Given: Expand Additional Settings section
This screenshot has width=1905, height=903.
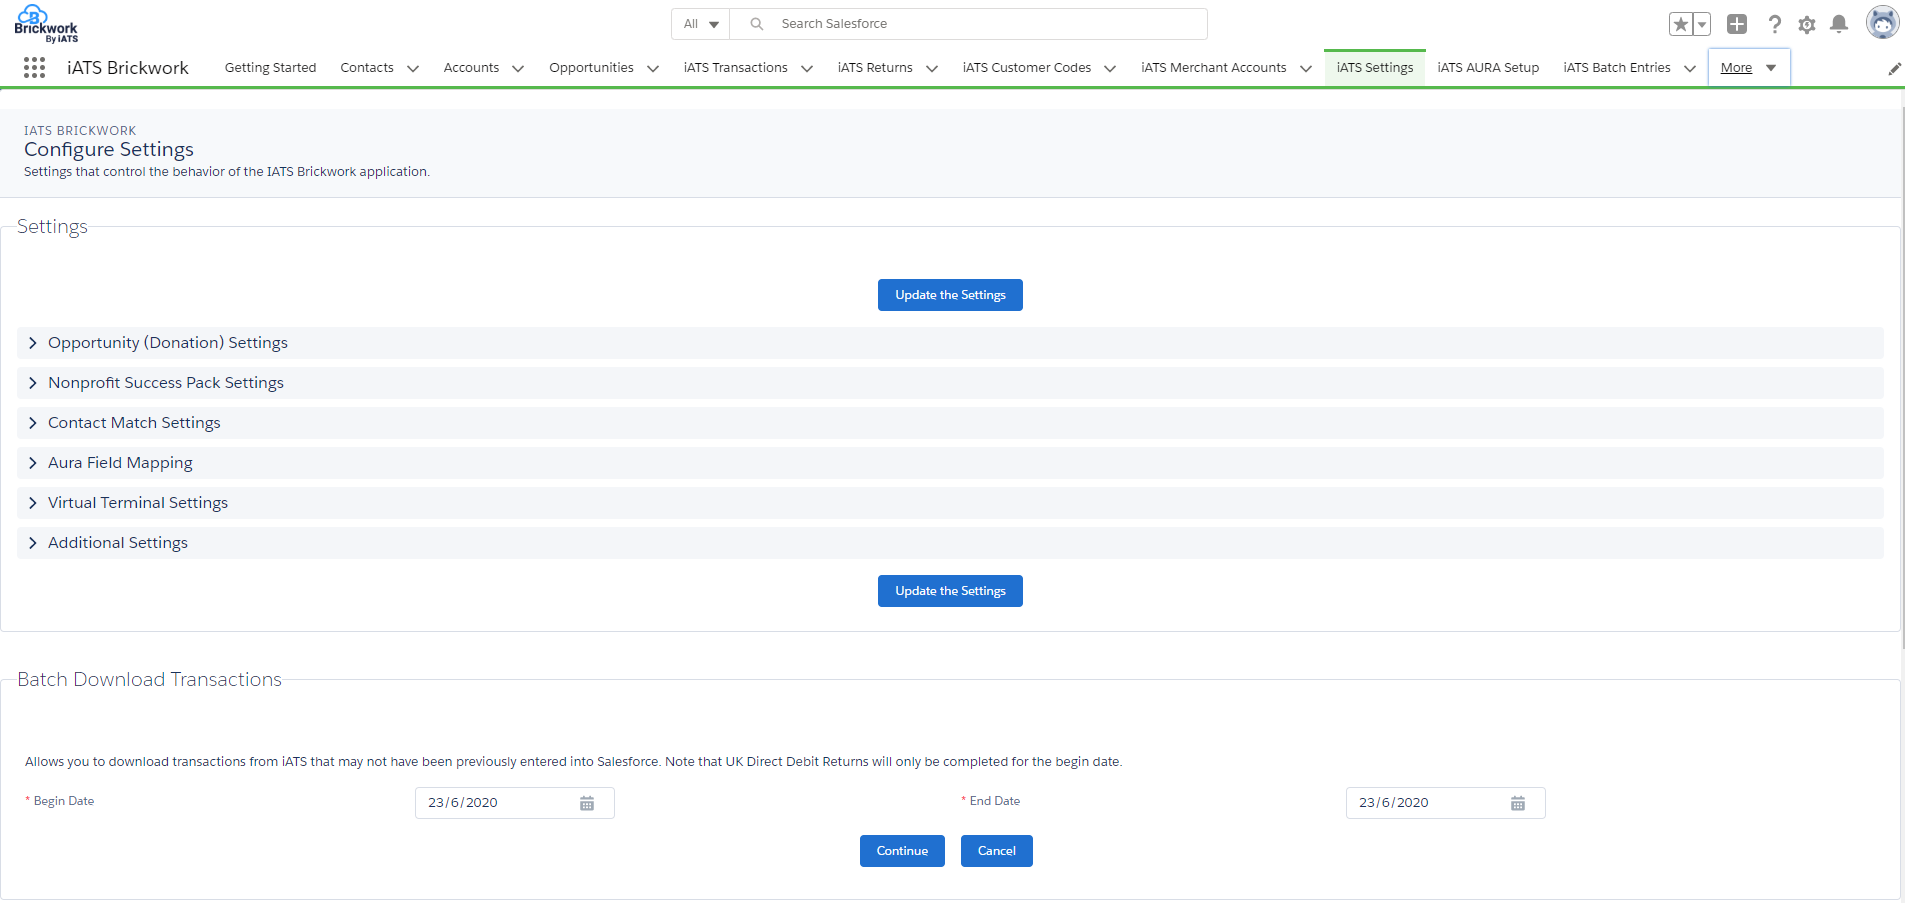Looking at the screenshot, I should (x=950, y=543).
